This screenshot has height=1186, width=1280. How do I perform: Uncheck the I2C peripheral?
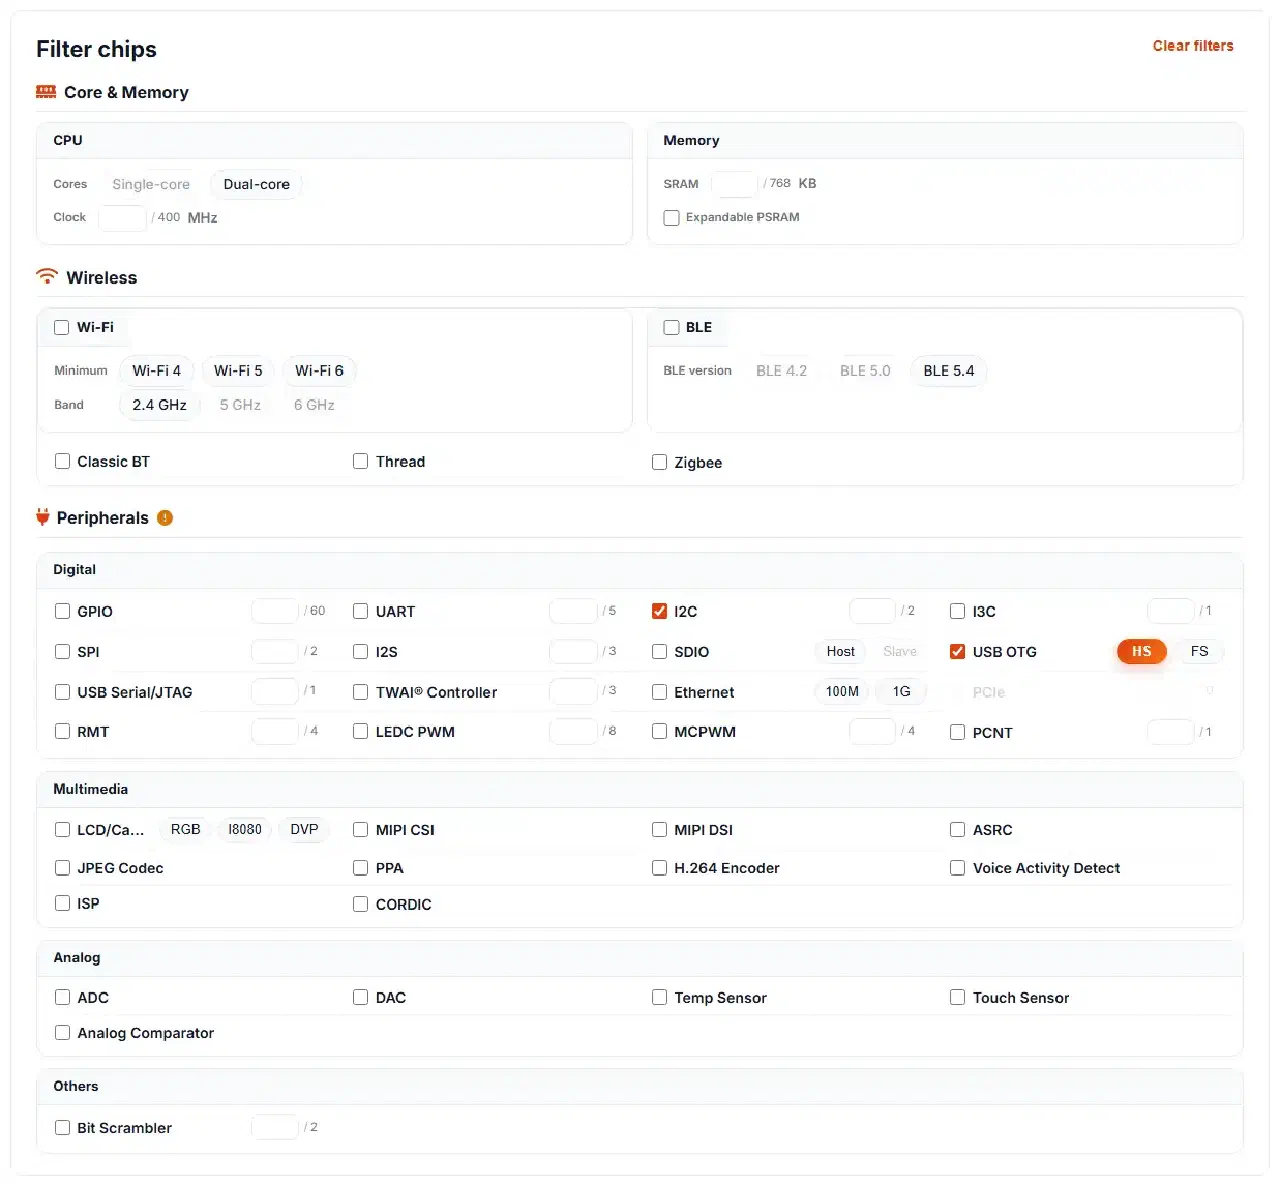[x=659, y=611]
